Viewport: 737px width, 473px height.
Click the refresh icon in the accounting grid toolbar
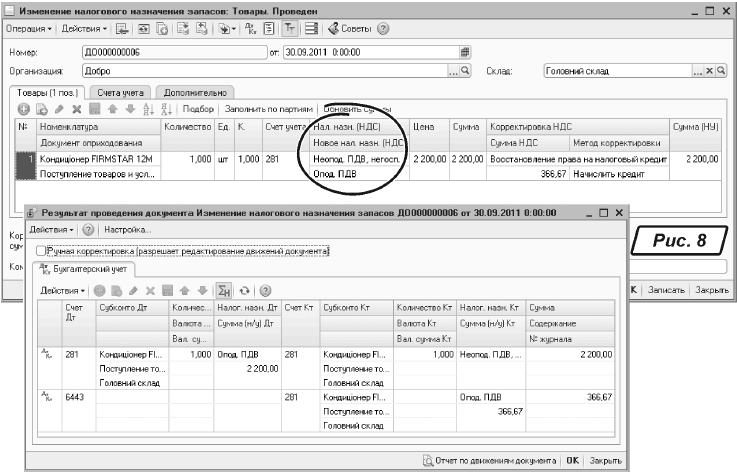tap(244, 289)
